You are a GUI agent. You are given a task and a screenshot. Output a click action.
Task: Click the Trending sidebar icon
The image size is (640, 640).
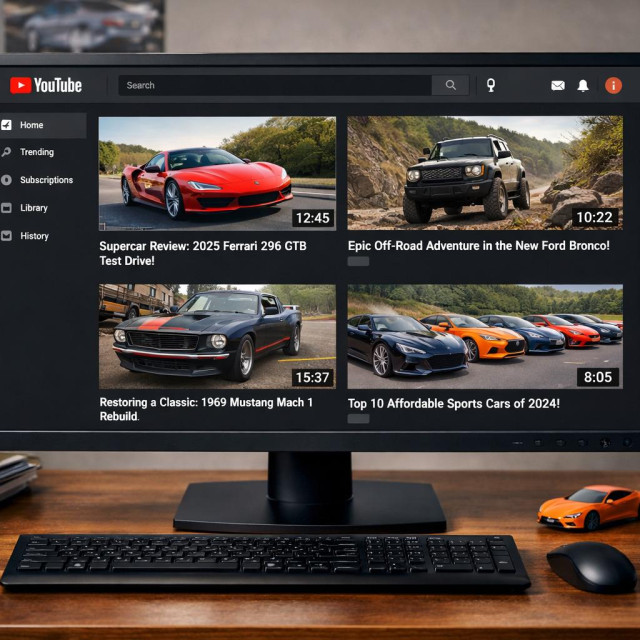click(6, 152)
